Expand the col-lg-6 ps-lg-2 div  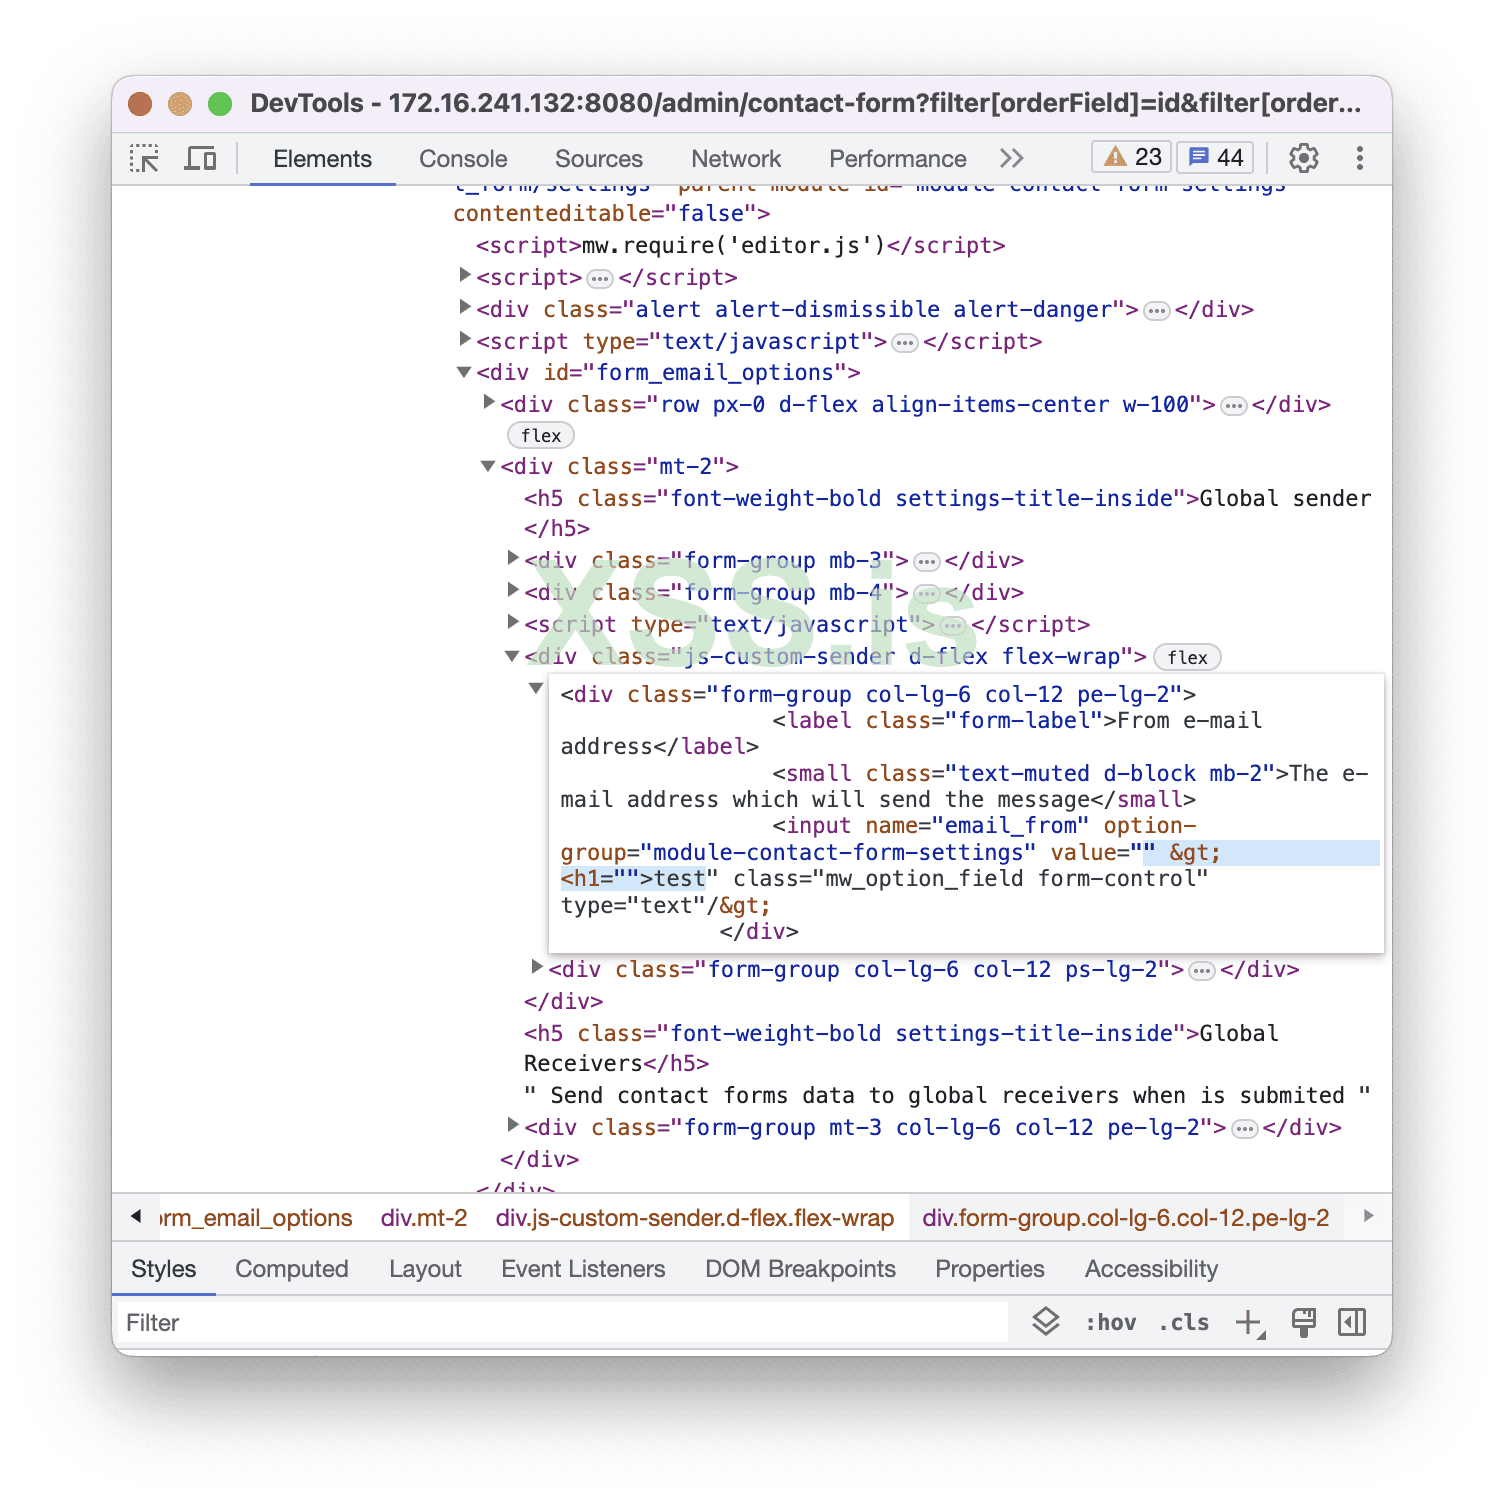537,967
